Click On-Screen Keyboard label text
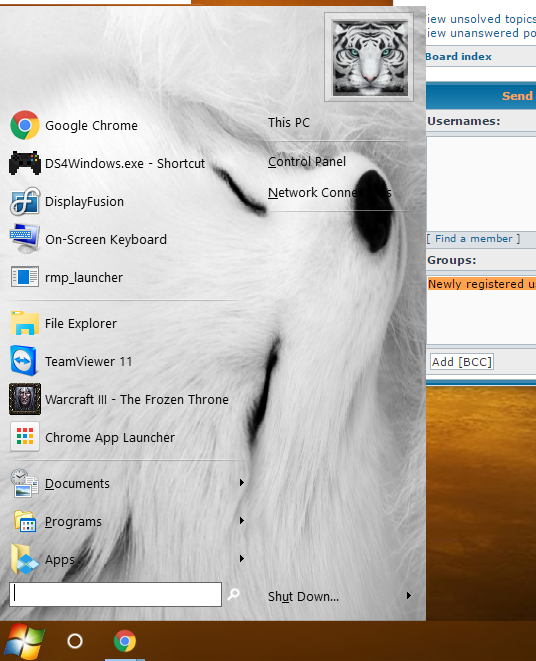This screenshot has height=661, width=536. (106, 239)
